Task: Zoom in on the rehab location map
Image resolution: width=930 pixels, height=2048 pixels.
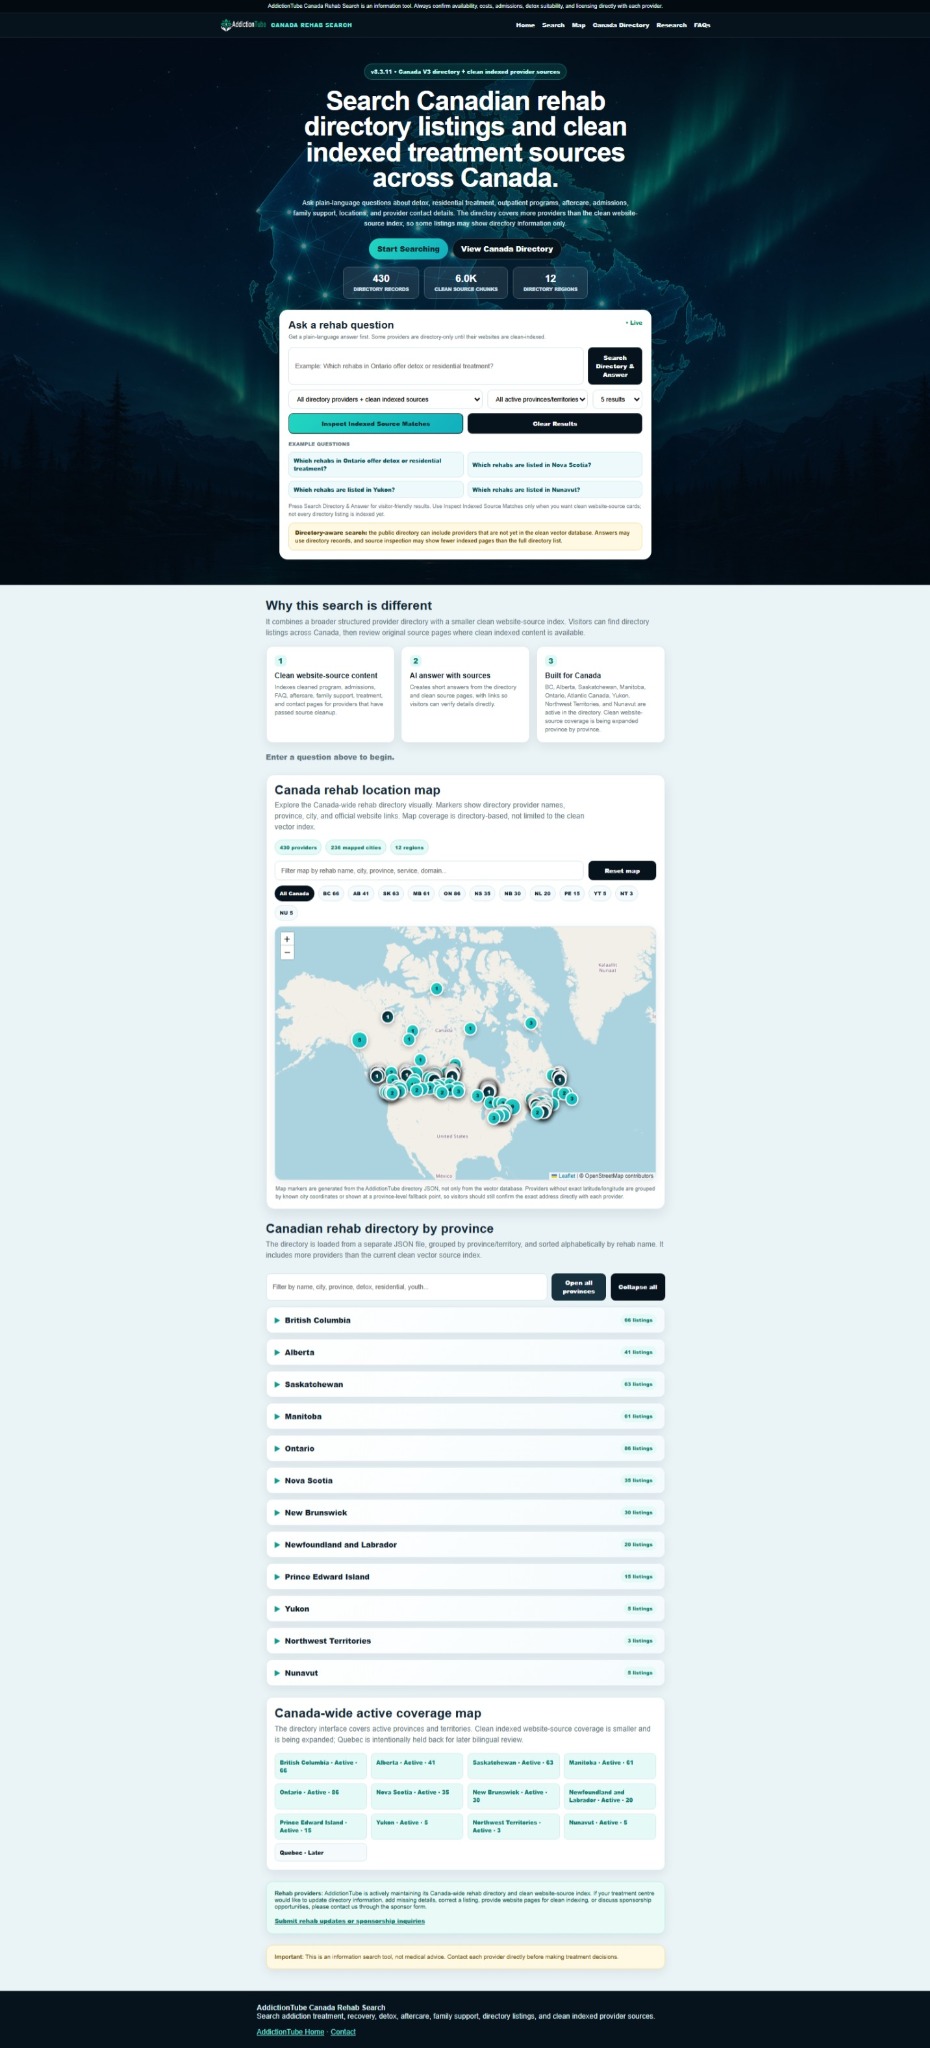Action: pyautogui.click(x=287, y=939)
